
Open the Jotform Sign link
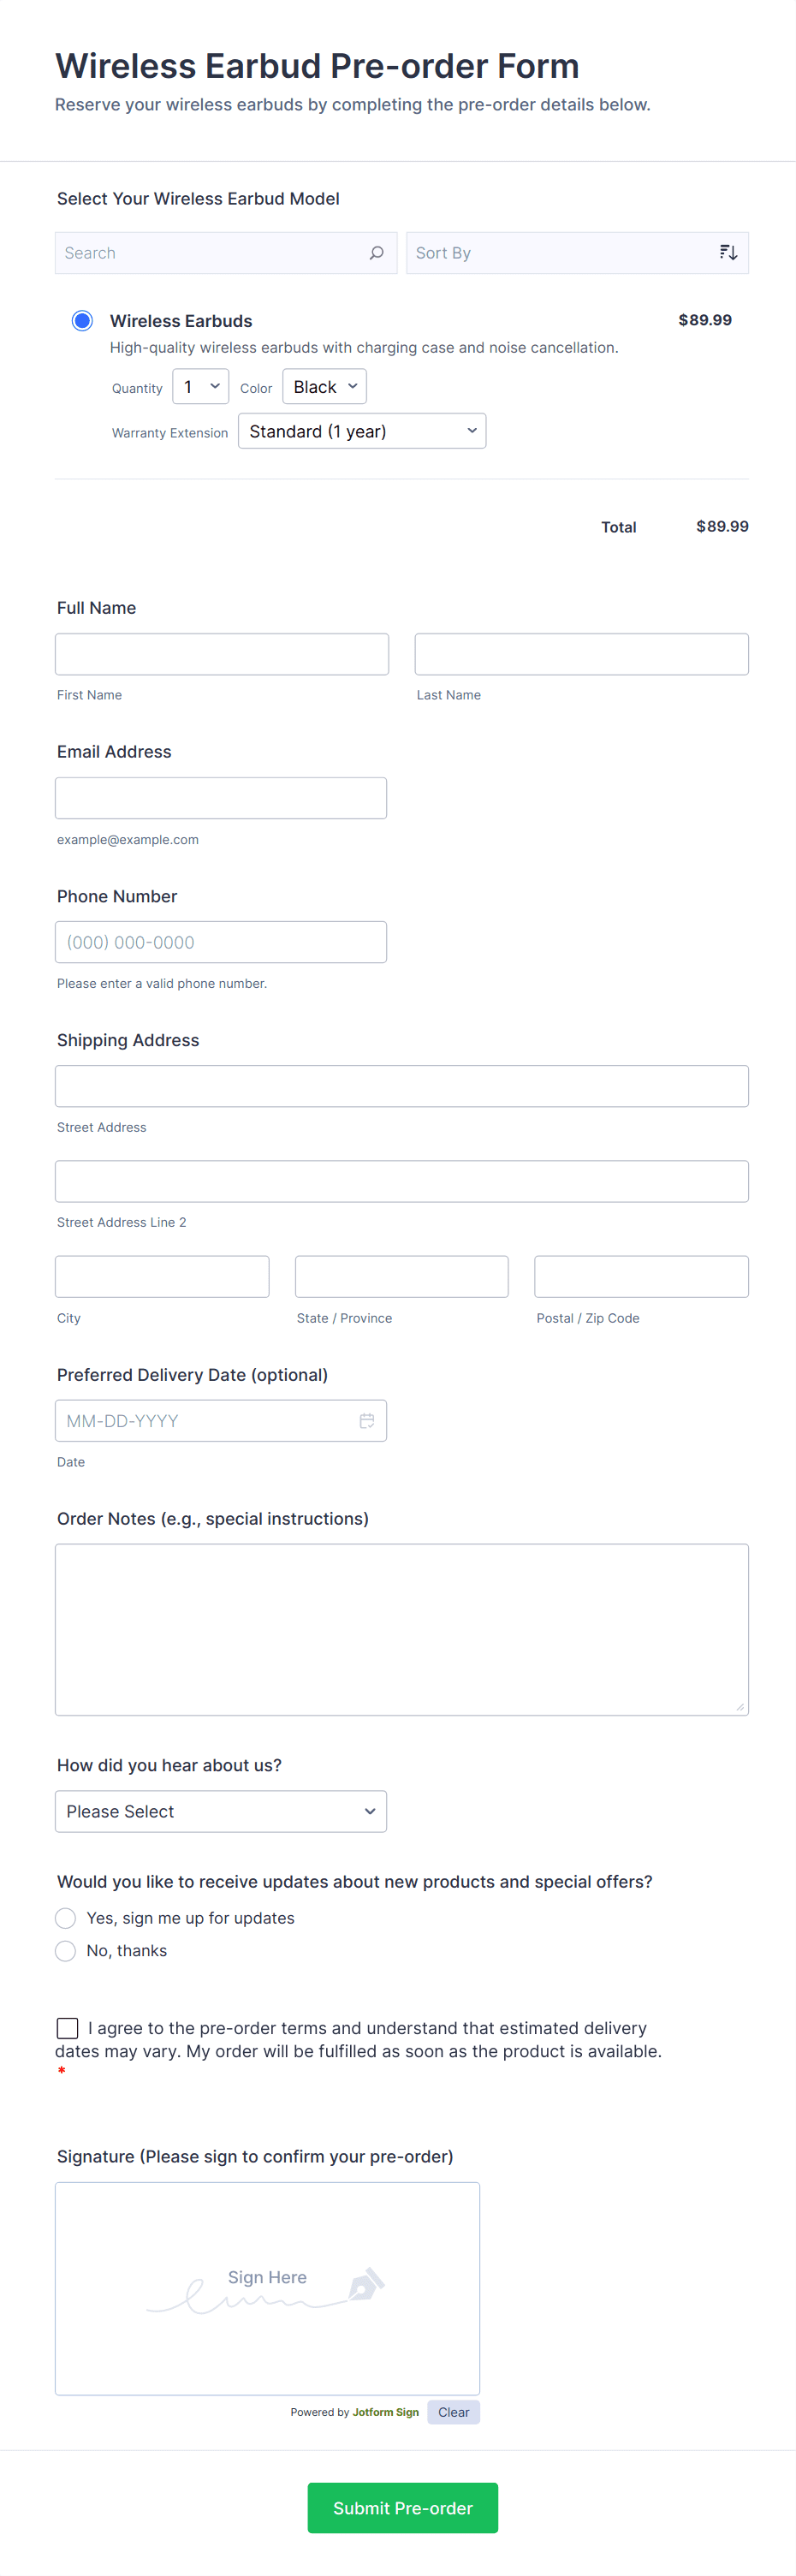pyautogui.click(x=385, y=2412)
